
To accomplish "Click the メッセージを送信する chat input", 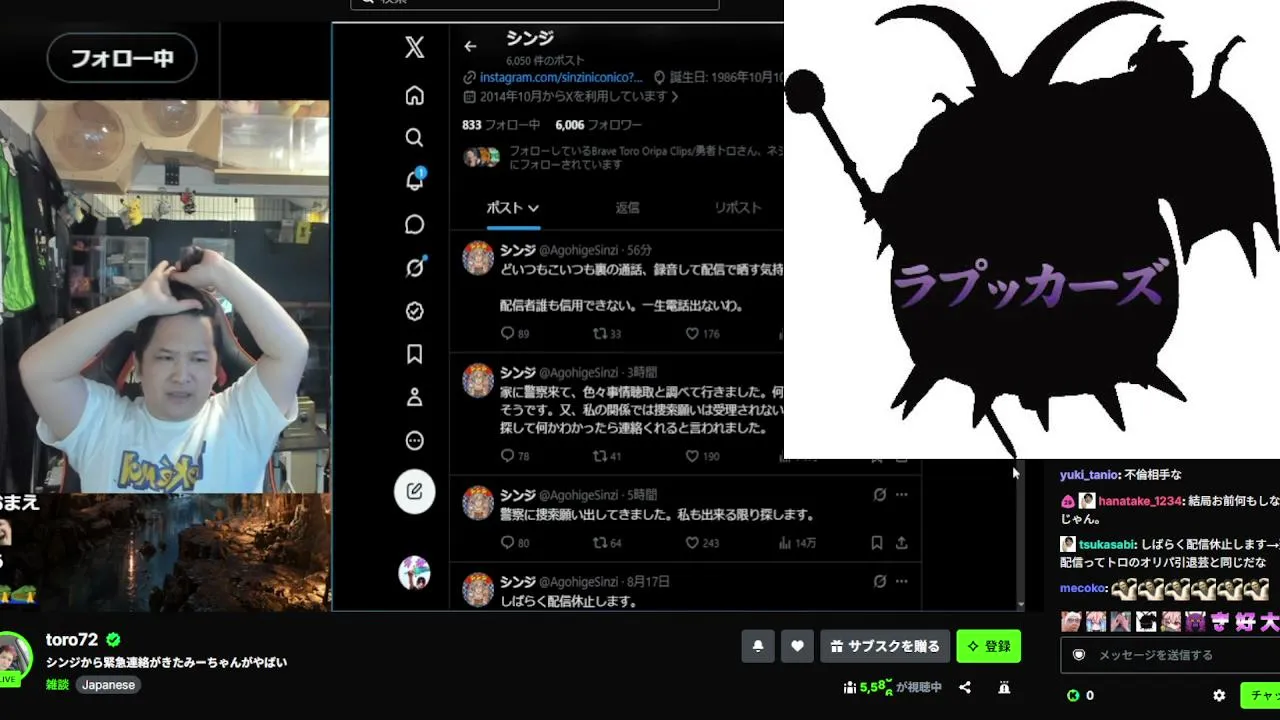I will [x=1170, y=655].
